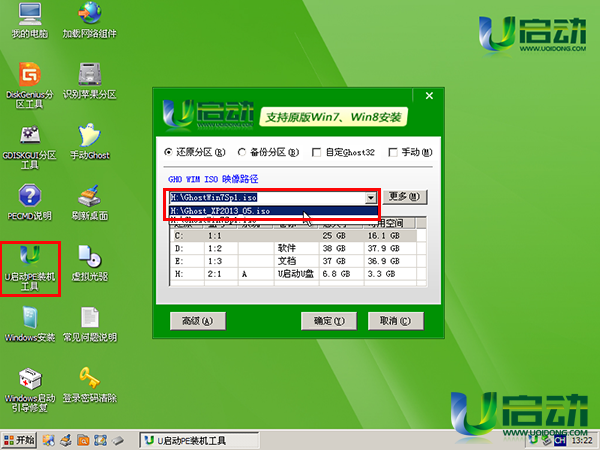This screenshot has height=450, width=600.
Task: Launch DiskGenius分区工具 icon
Action: coord(29,85)
